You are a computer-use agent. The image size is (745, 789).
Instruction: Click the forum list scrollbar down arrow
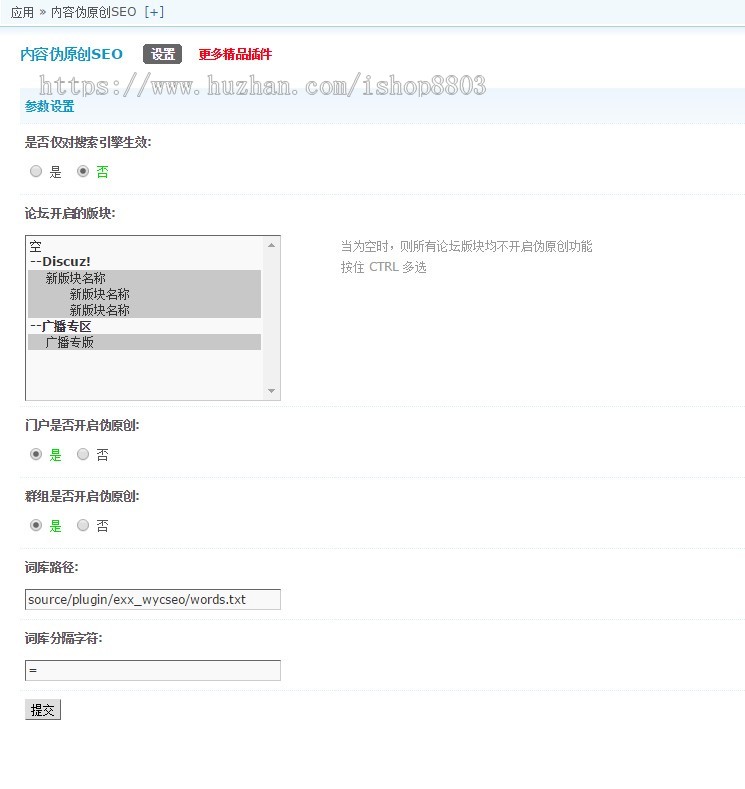click(272, 391)
